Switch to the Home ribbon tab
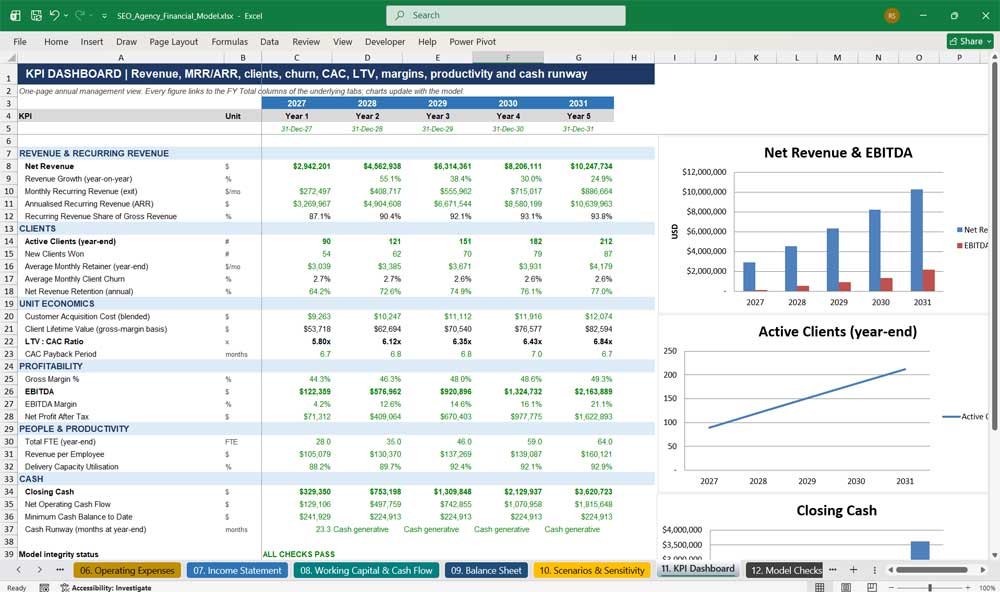 point(56,41)
